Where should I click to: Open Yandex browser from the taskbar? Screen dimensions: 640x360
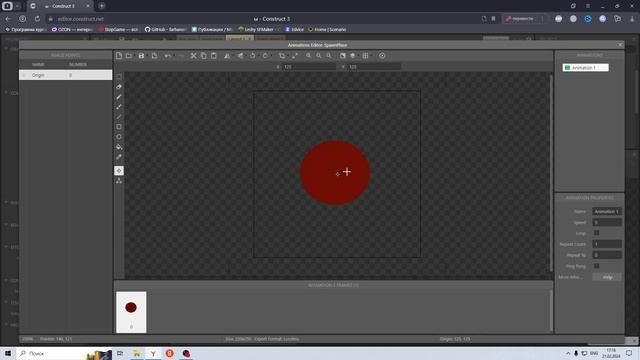tap(153, 353)
